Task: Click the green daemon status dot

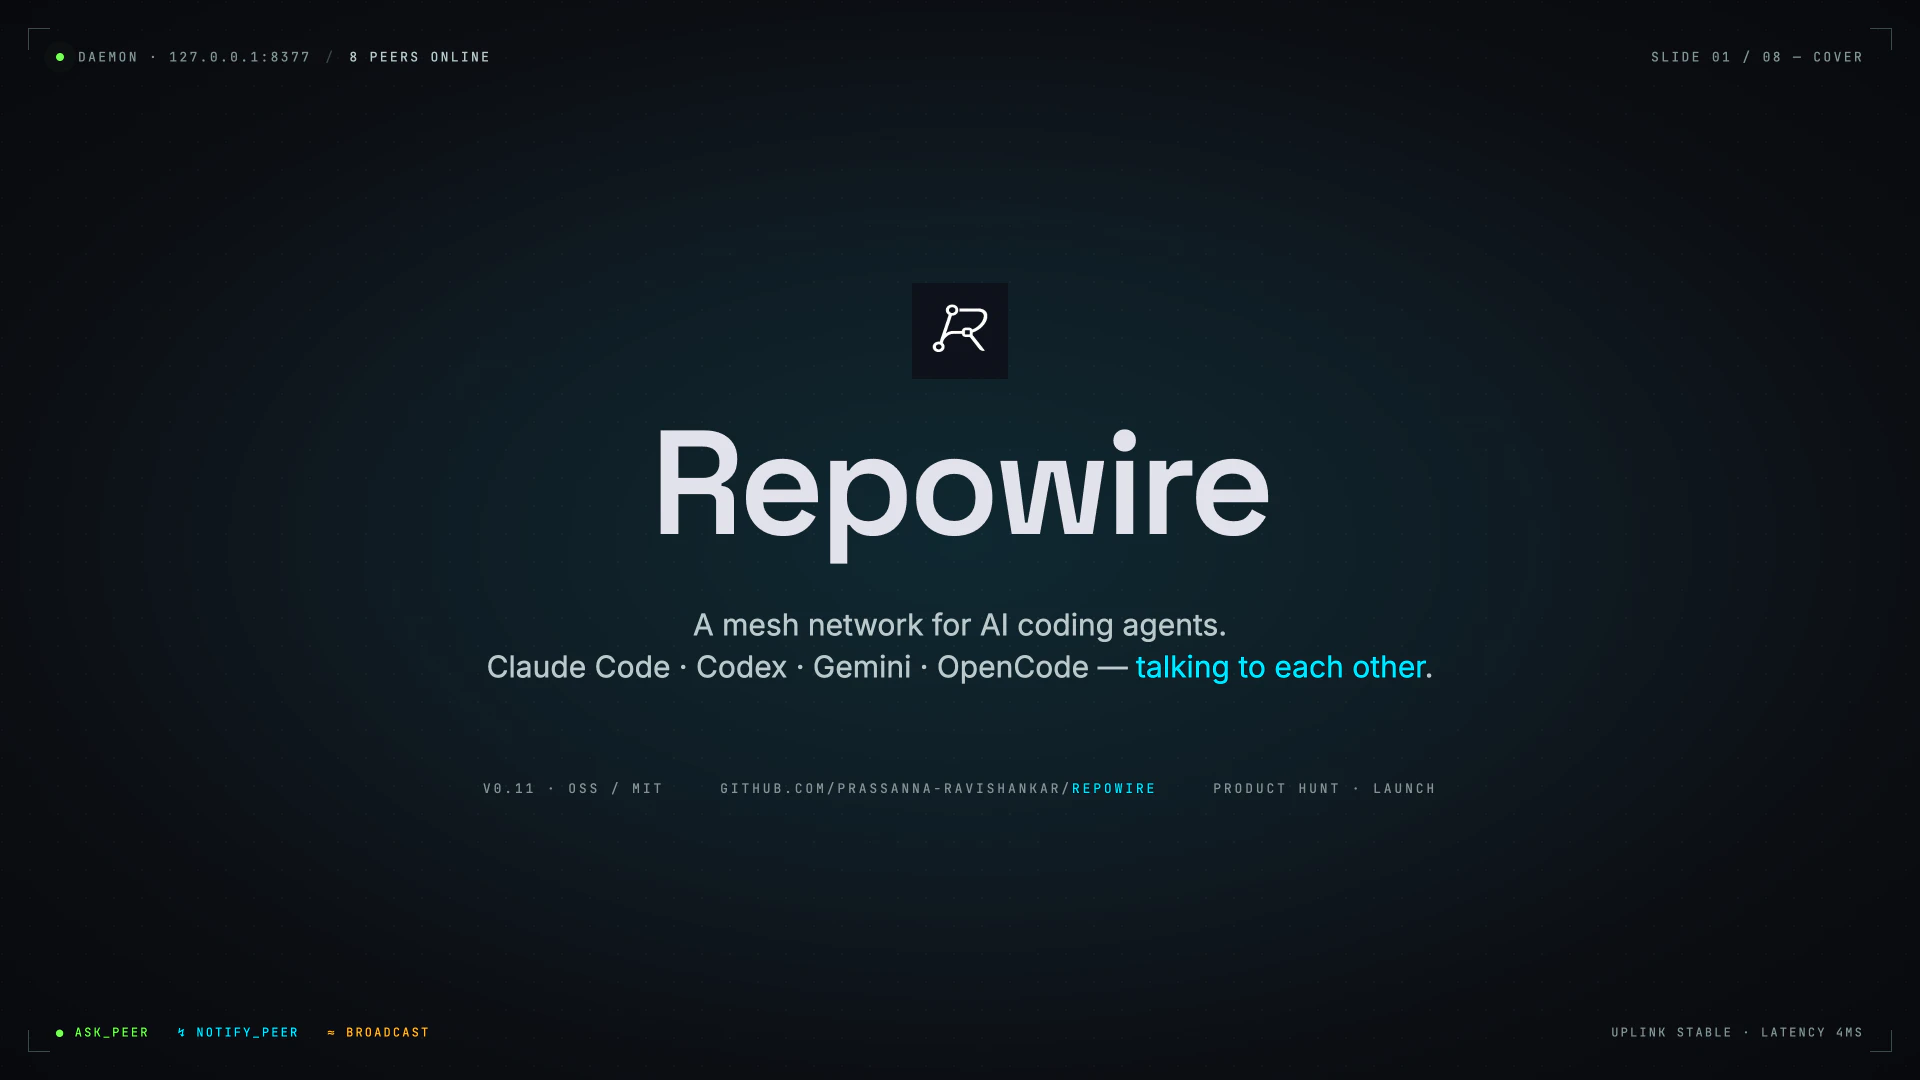Action: point(60,57)
